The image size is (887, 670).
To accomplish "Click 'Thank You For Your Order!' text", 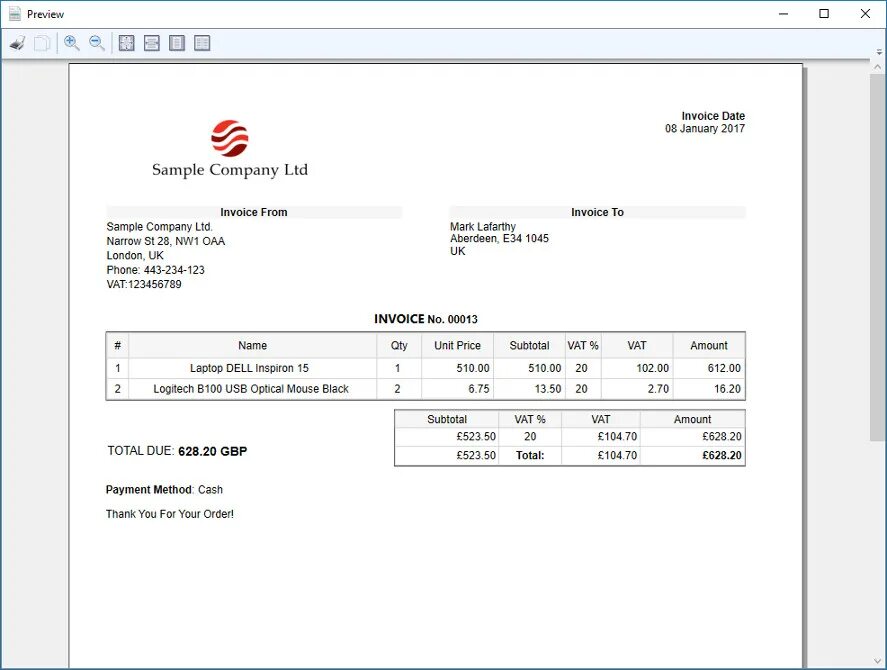I will 170,514.
